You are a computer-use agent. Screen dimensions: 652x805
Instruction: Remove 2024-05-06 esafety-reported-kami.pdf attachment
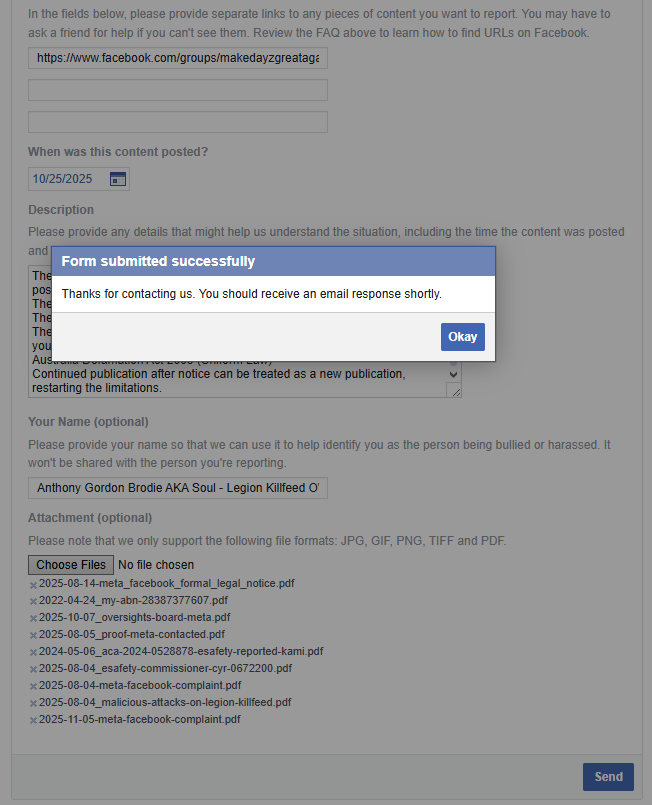33,652
